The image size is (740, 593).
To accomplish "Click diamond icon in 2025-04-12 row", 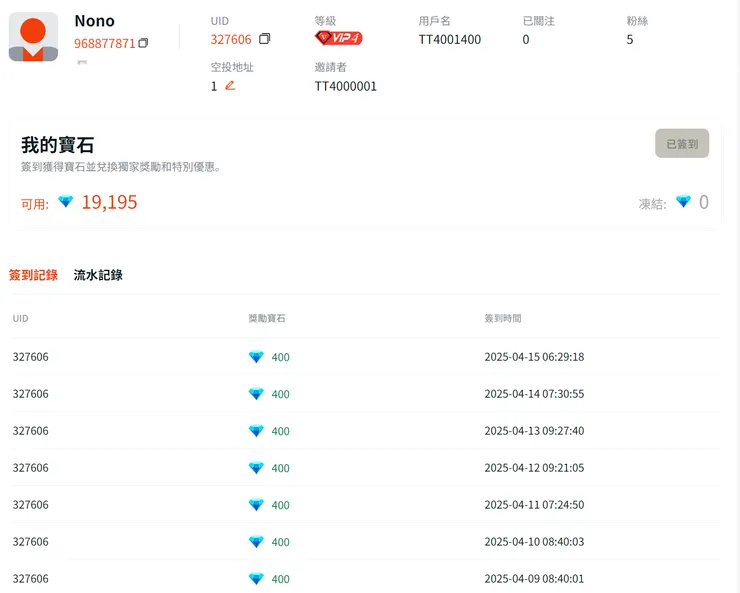I will [256, 468].
